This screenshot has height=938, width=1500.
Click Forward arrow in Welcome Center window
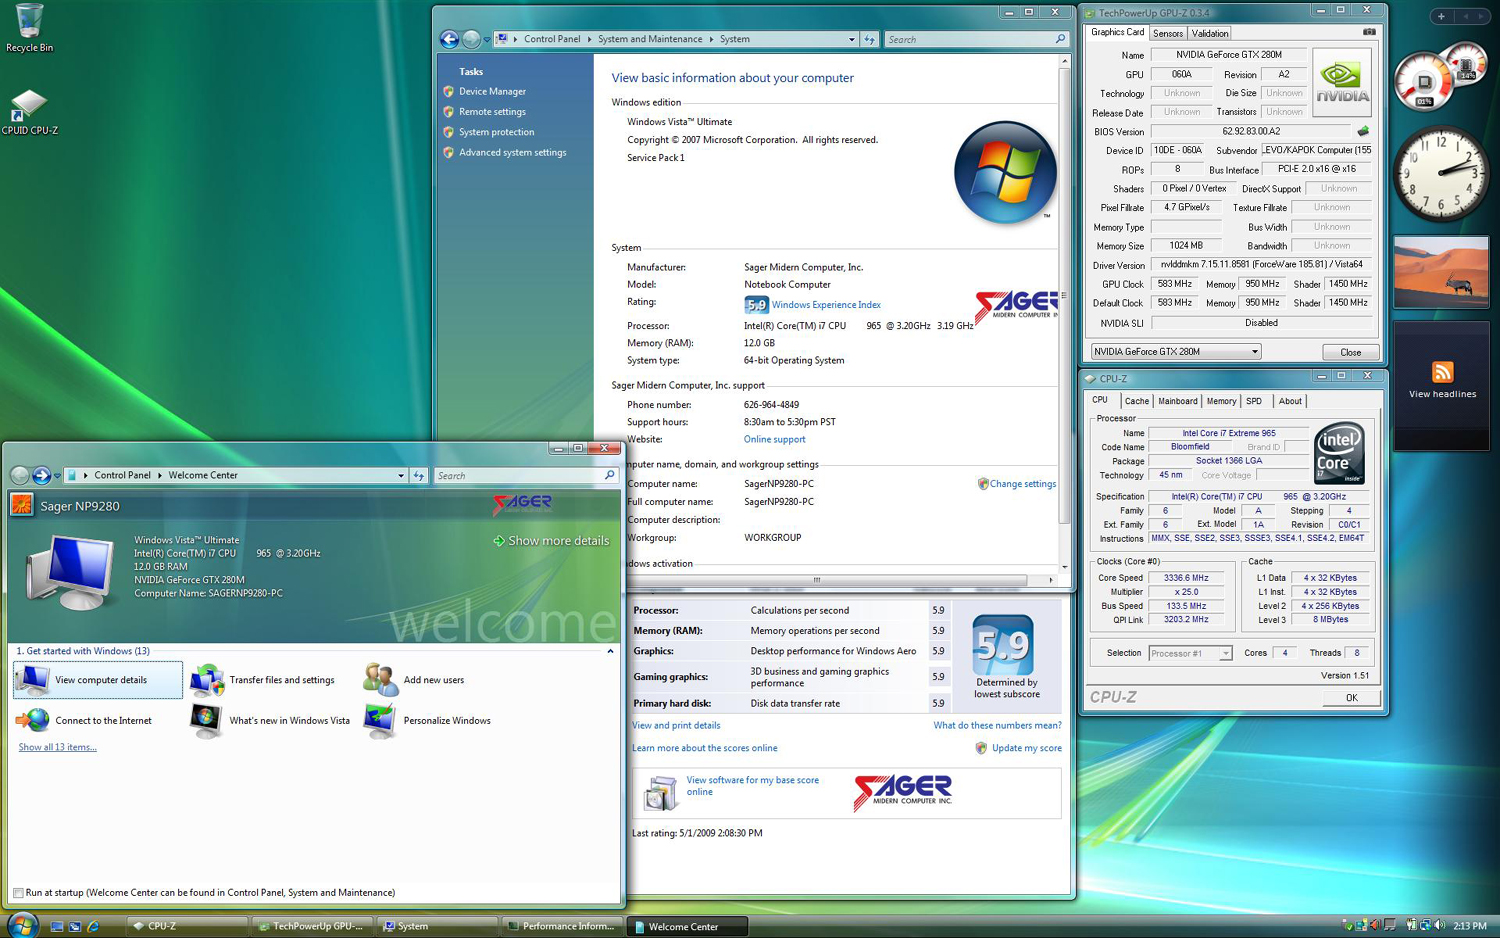click(x=41, y=475)
